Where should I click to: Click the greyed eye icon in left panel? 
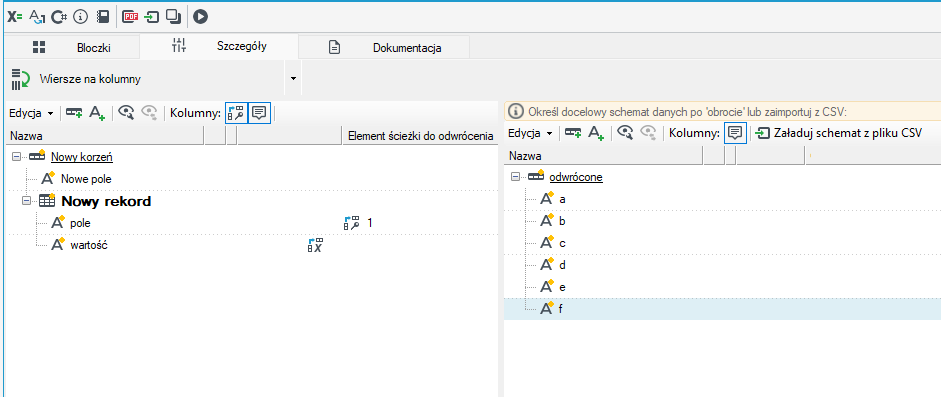(x=149, y=113)
